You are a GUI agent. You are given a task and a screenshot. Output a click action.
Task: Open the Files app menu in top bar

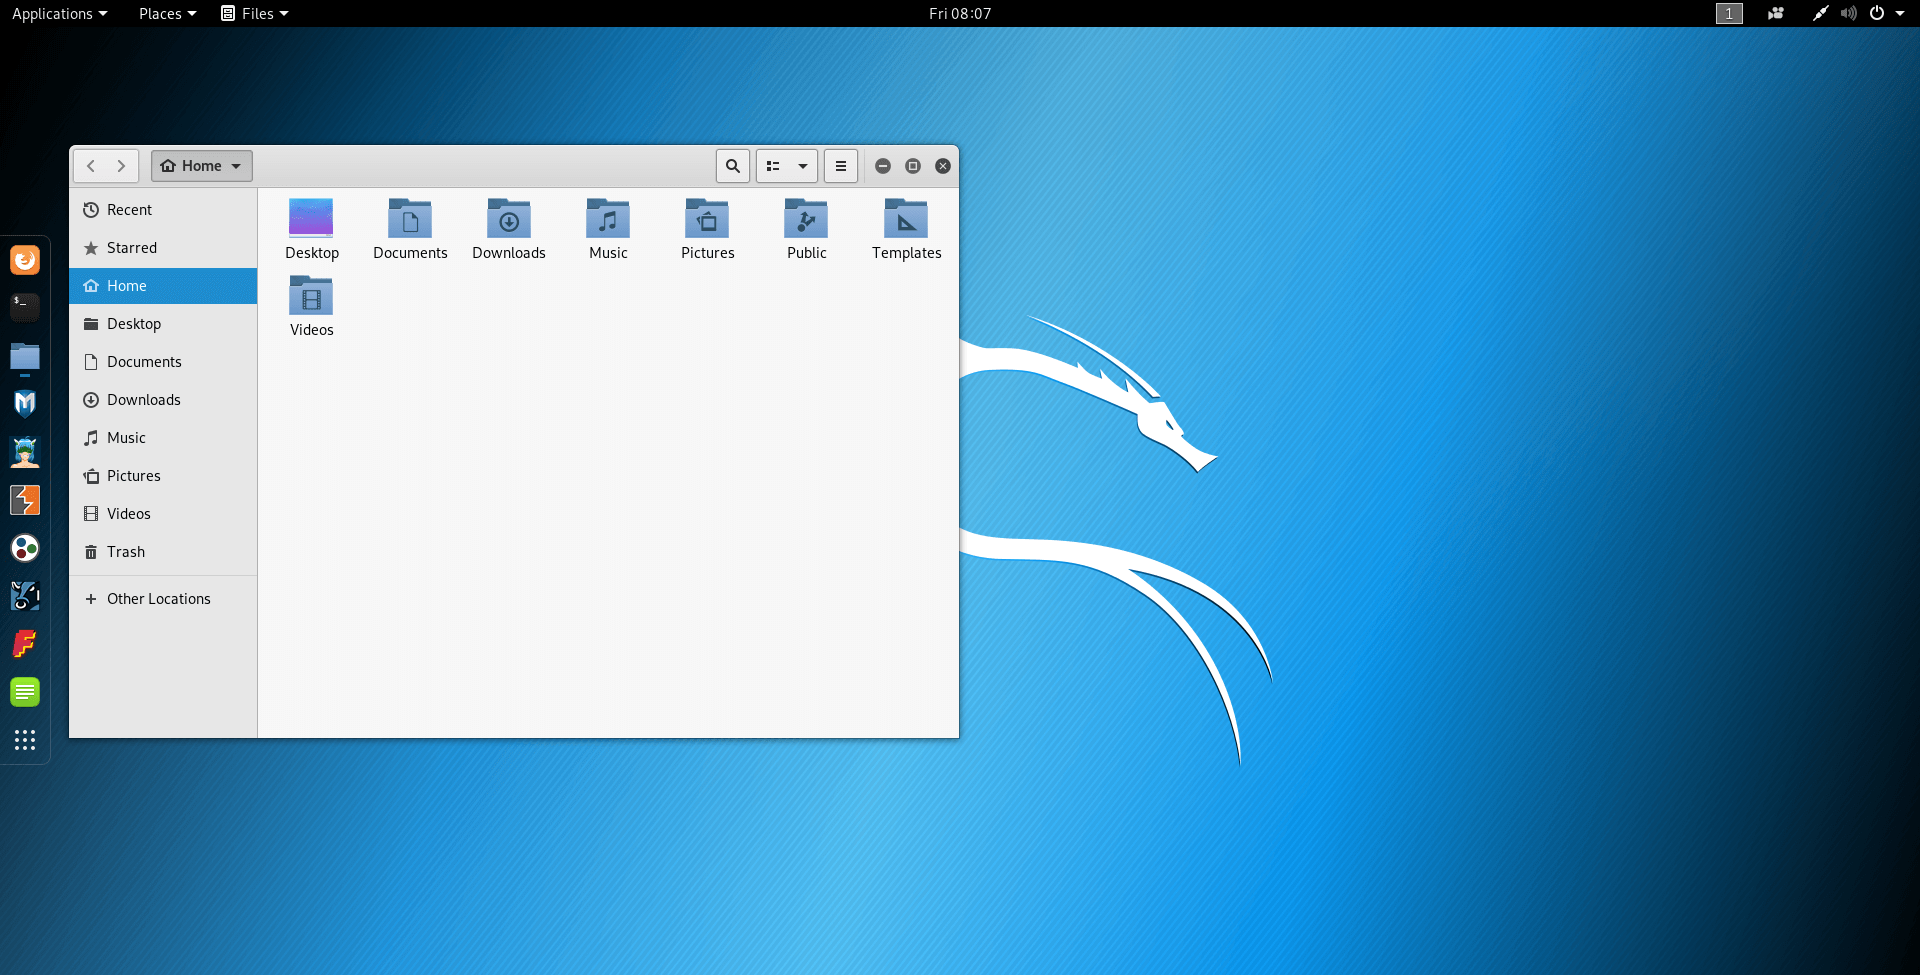[255, 13]
